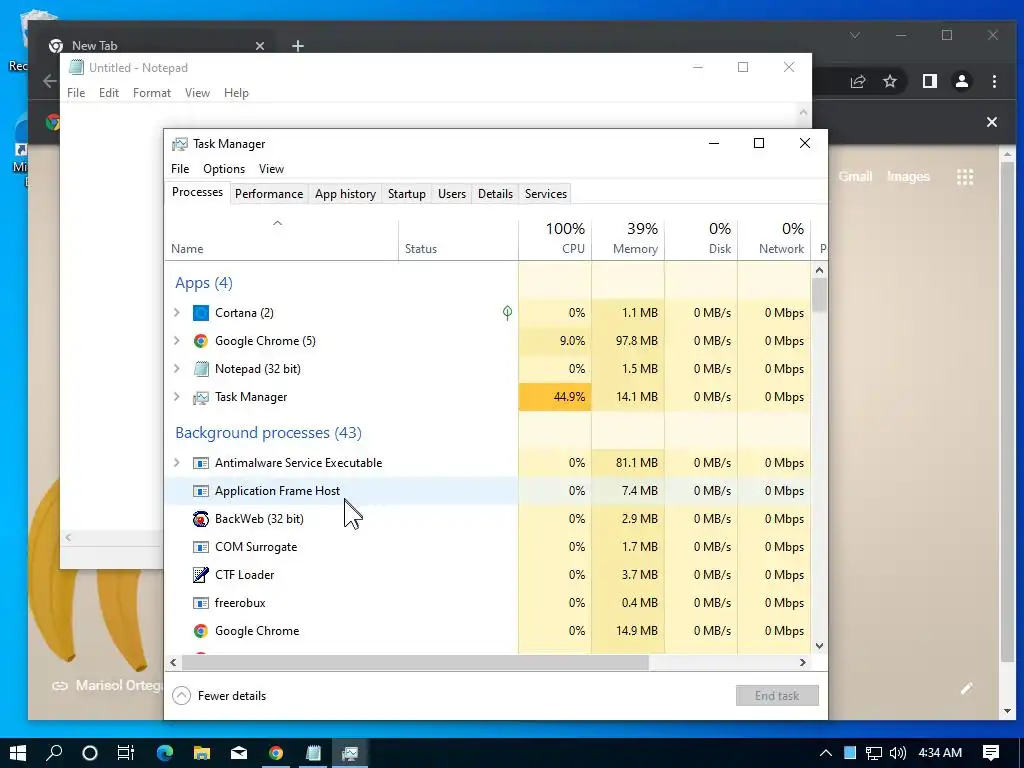1024x768 pixels.
Task: Expand the Task Manager process group
Action: (176, 397)
